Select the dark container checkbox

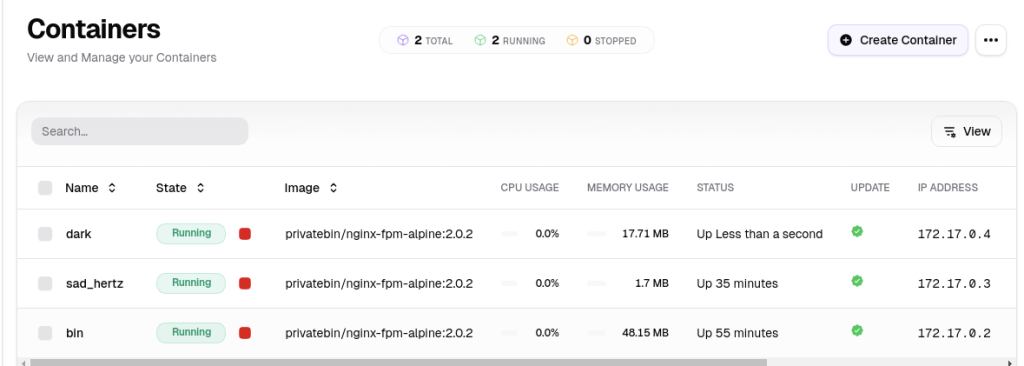click(45, 234)
